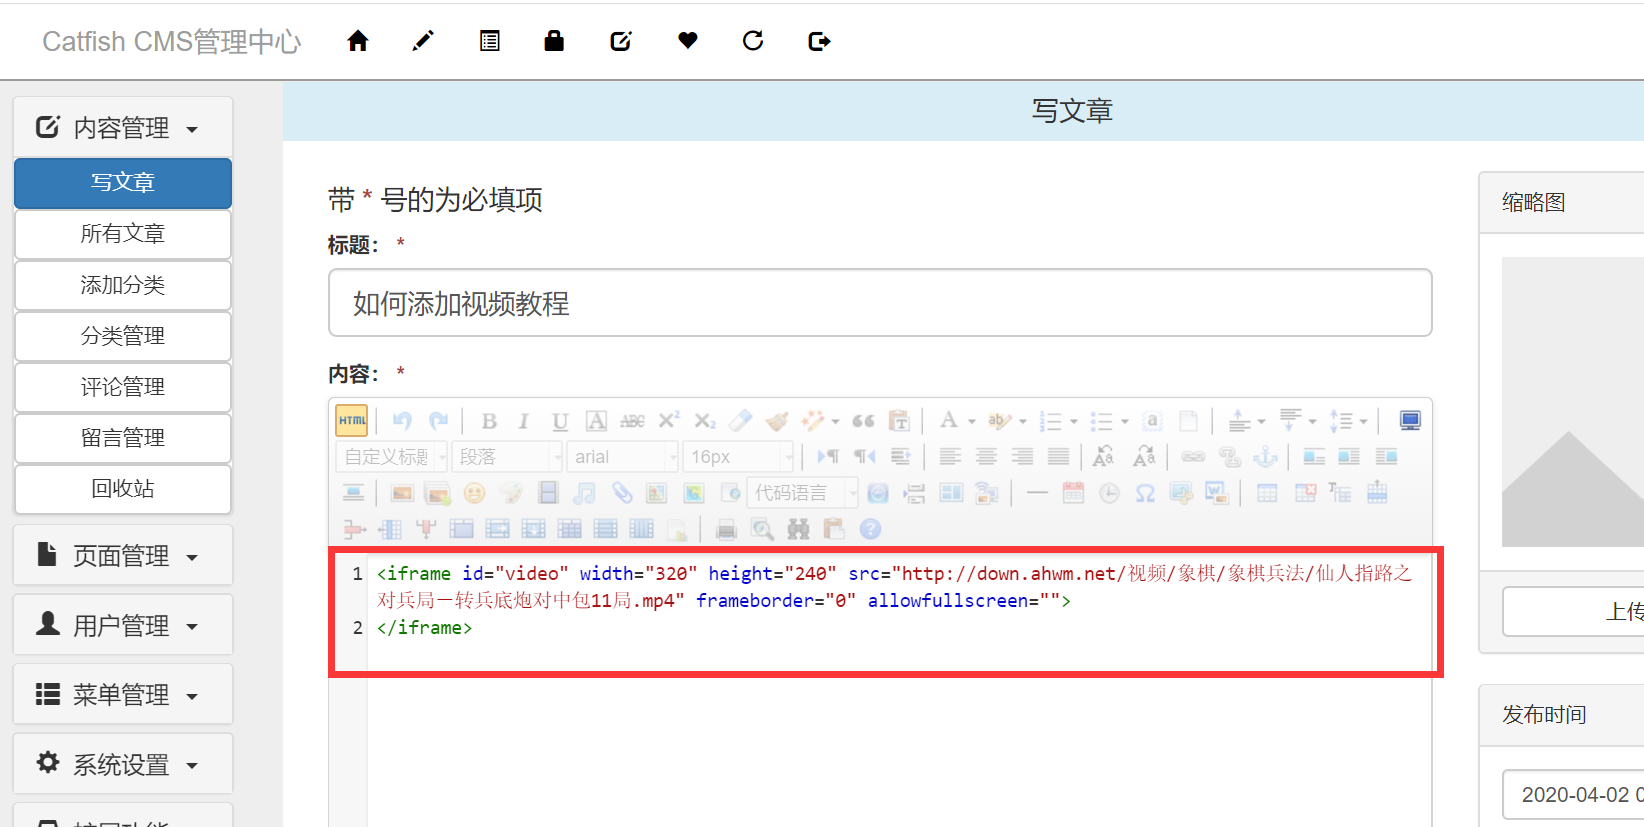Toggle HTML source mode in editor
The width and height of the screenshot is (1644, 827).
pyautogui.click(x=352, y=421)
